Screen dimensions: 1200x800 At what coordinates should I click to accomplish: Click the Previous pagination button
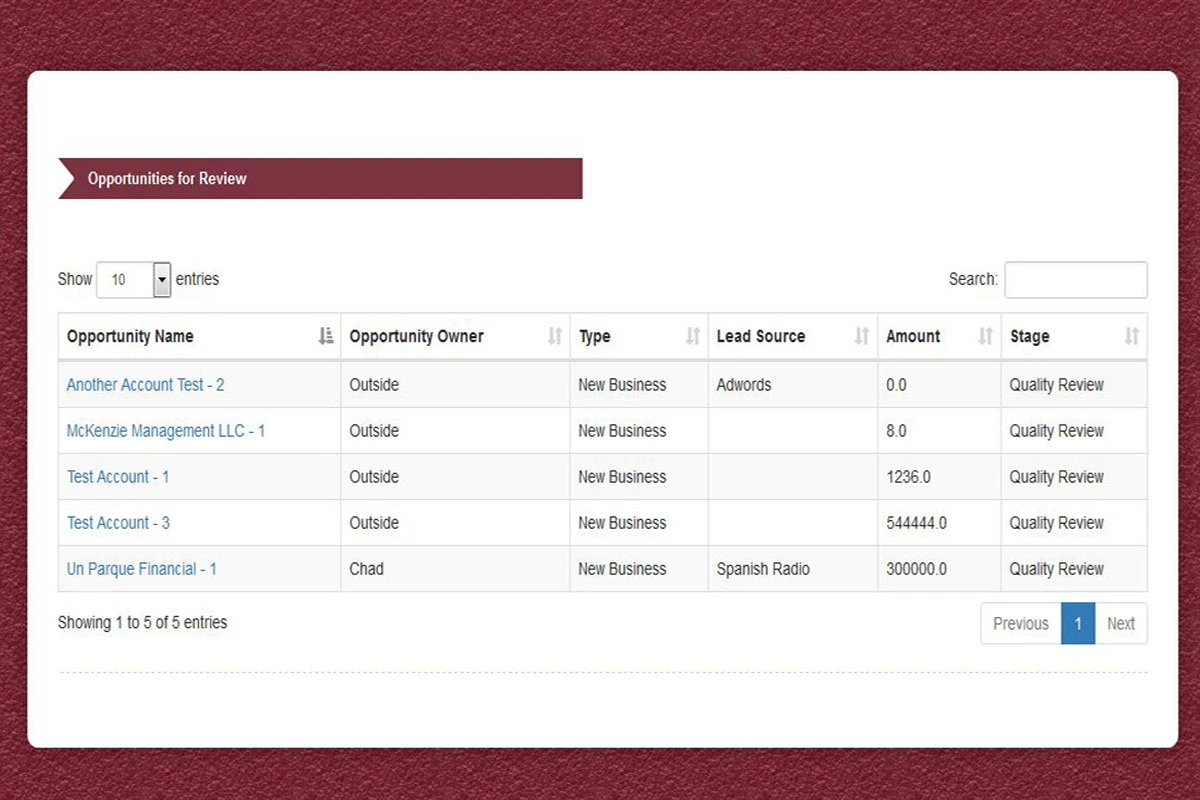[x=1020, y=623]
